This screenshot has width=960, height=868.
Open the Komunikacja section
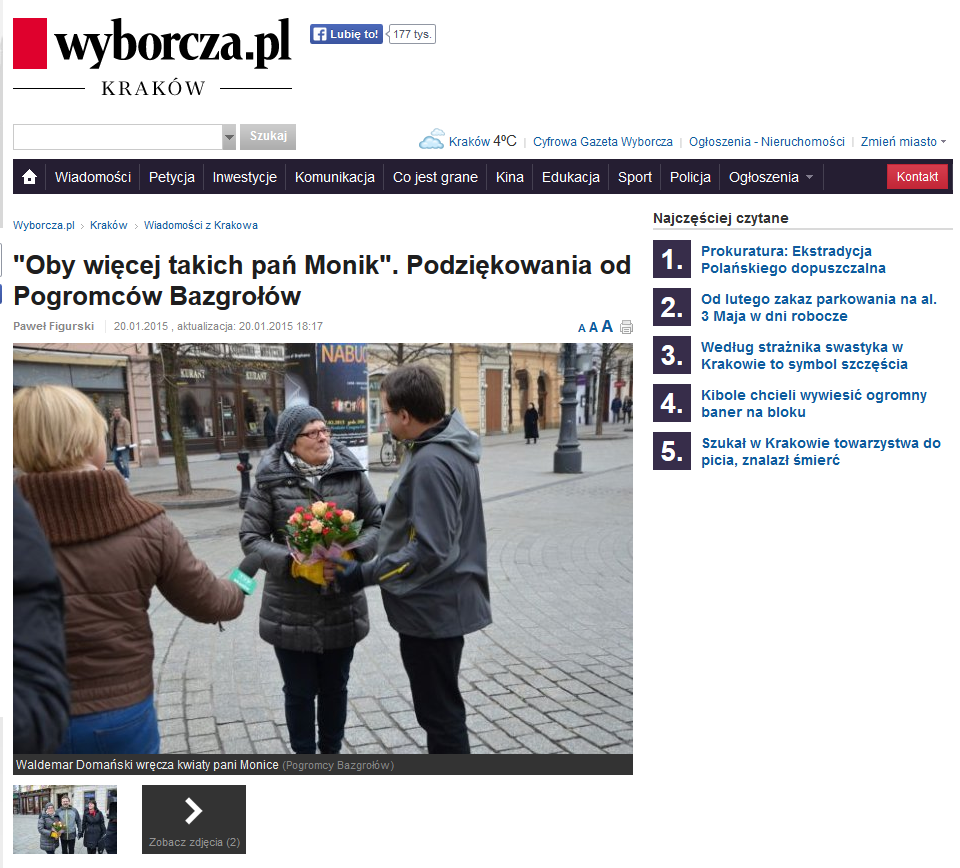coord(334,177)
